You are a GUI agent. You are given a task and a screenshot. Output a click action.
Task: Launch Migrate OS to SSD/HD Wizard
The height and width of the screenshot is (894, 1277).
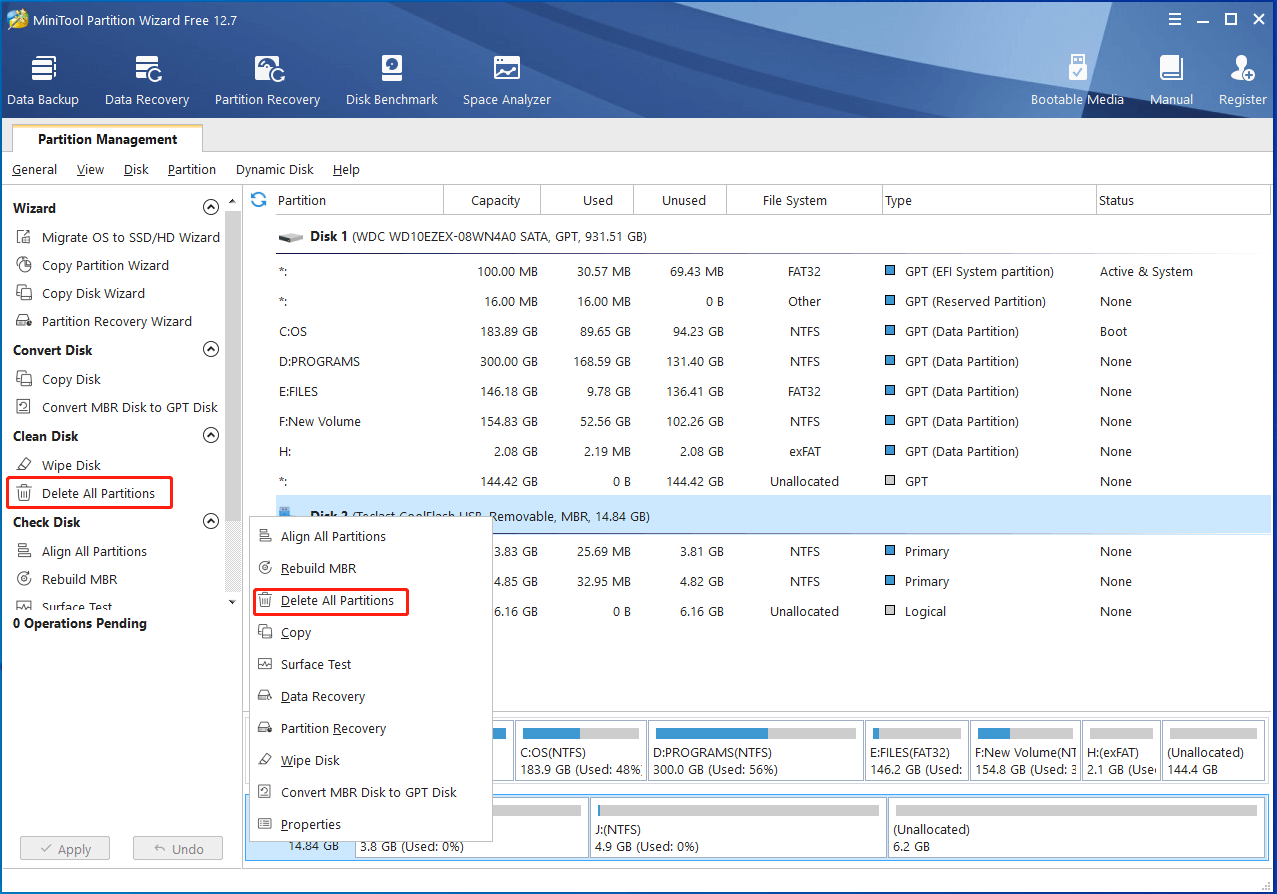(118, 237)
